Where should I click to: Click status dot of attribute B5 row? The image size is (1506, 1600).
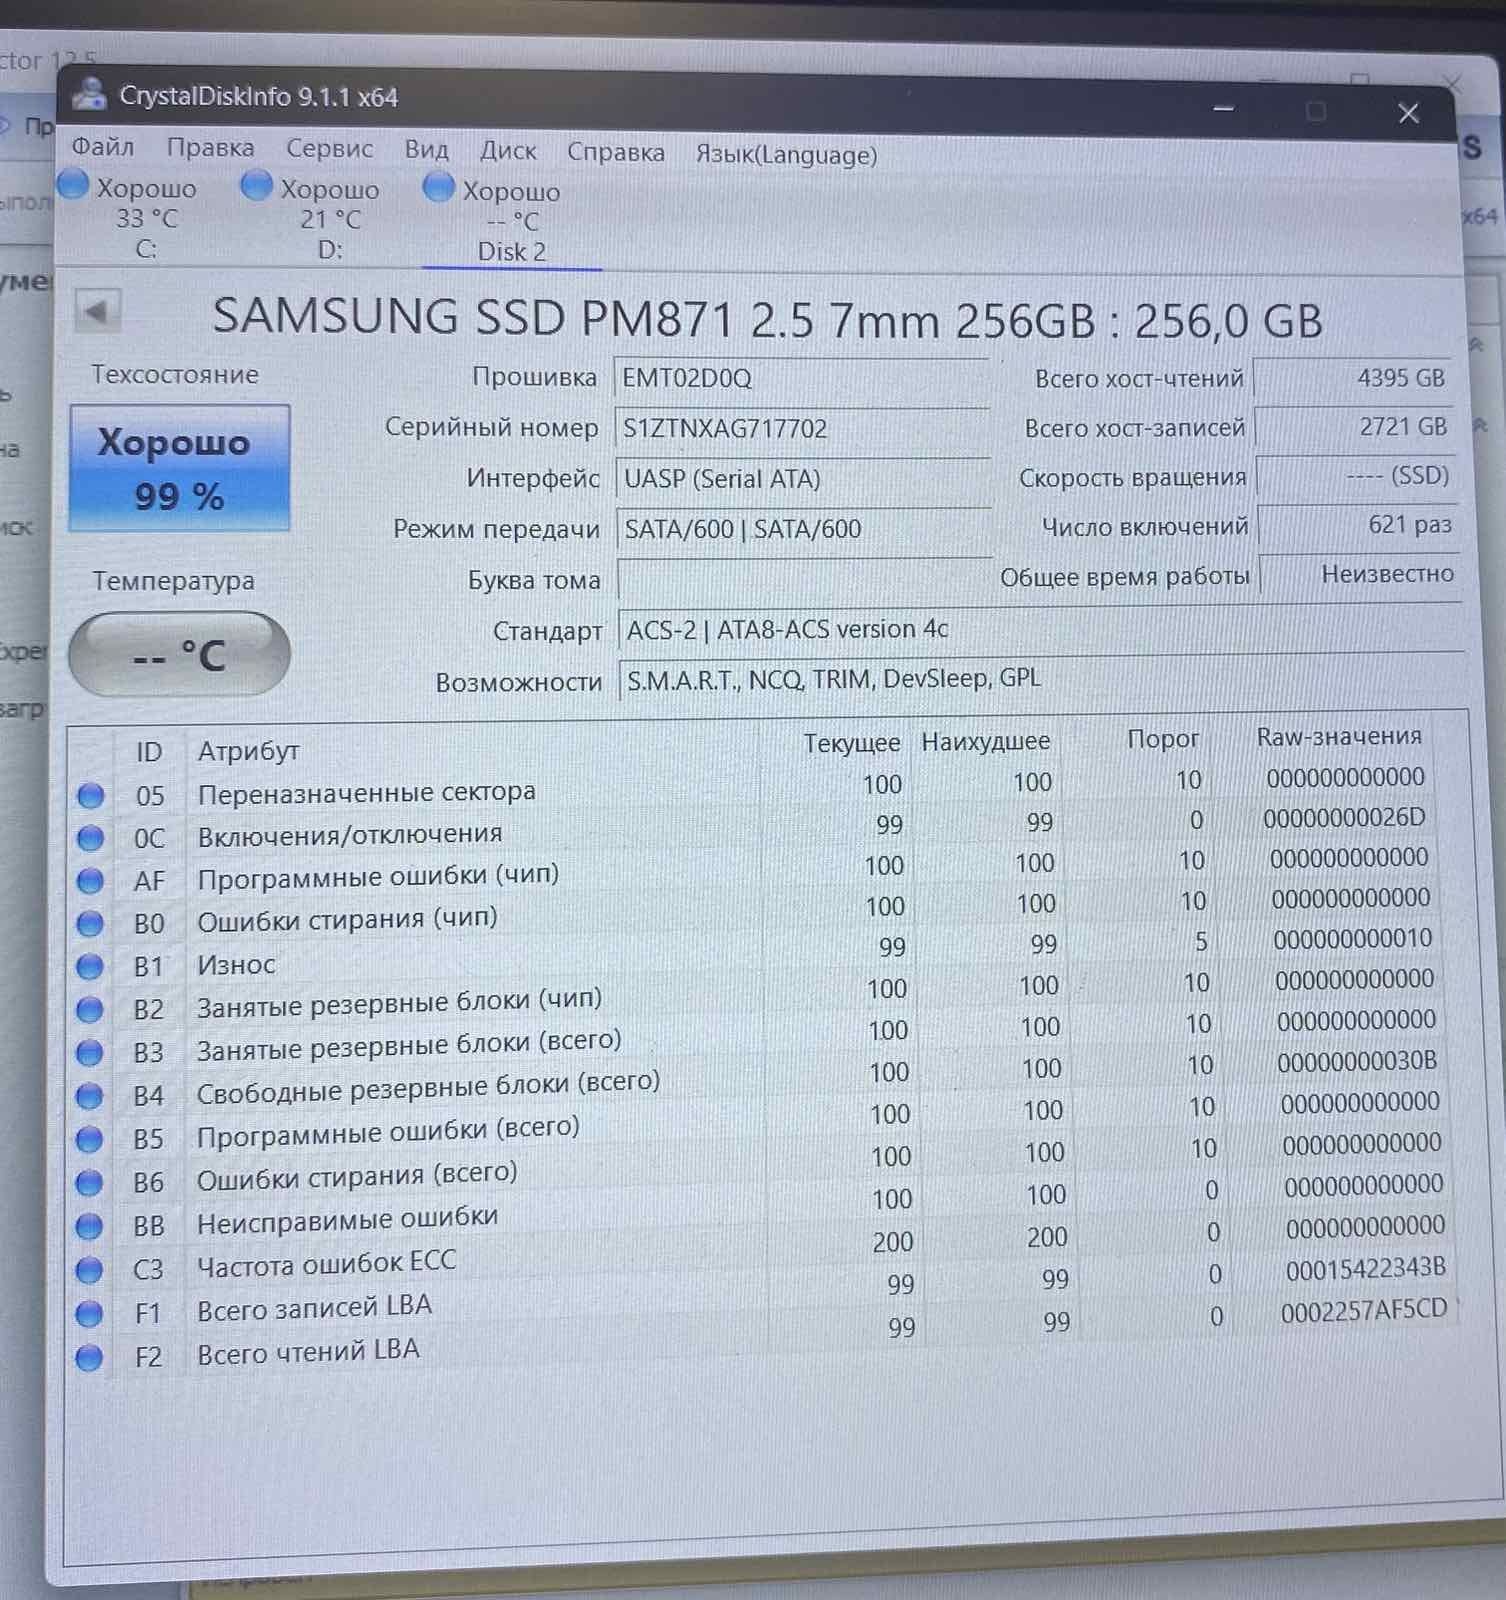(x=90, y=1140)
